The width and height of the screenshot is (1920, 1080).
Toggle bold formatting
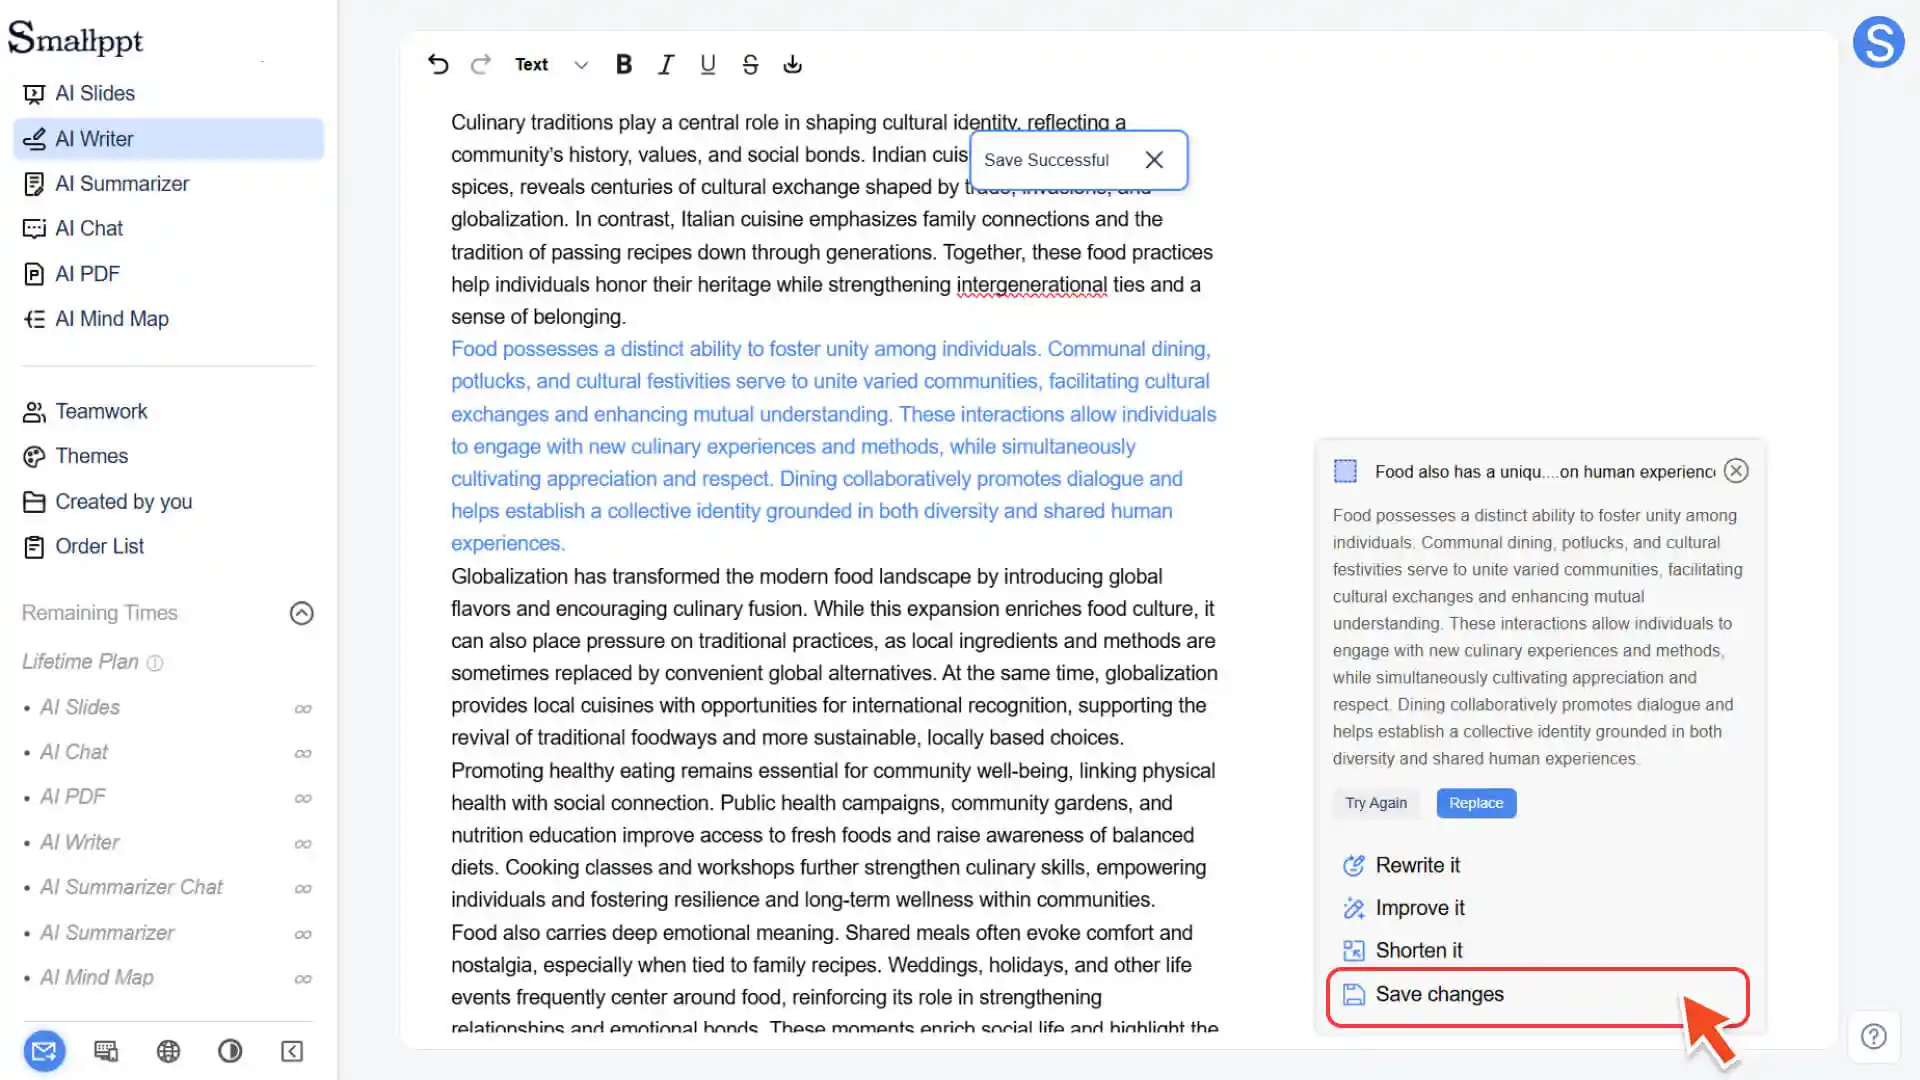click(x=624, y=65)
